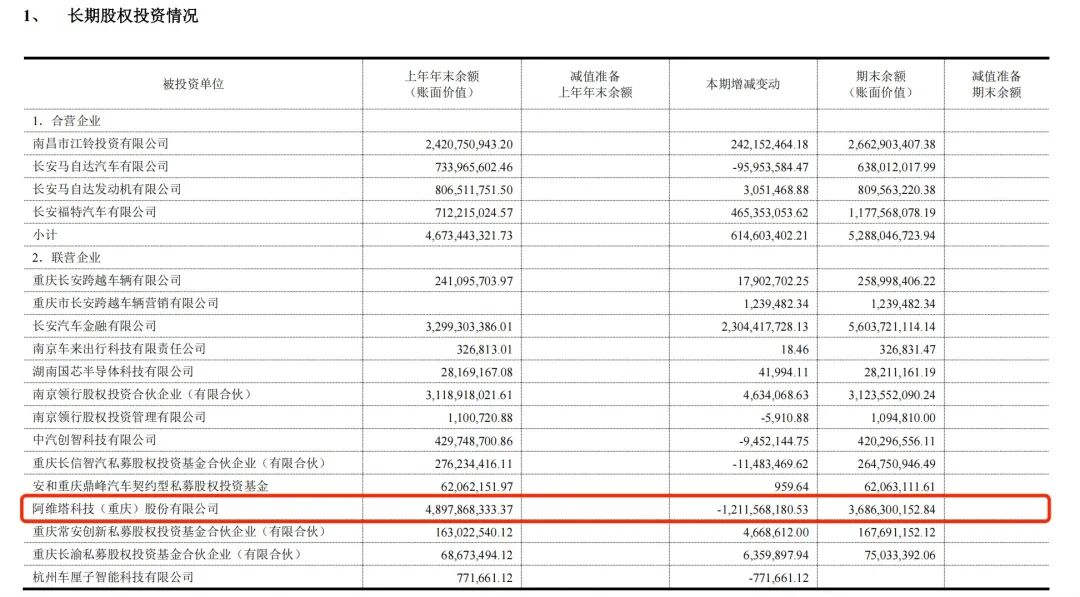The width and height of the screenshot is (1080, 597).
Task: Click the highlighted 阿维塔科技（重庆）股份有限公司 cell
Action: 125,509
